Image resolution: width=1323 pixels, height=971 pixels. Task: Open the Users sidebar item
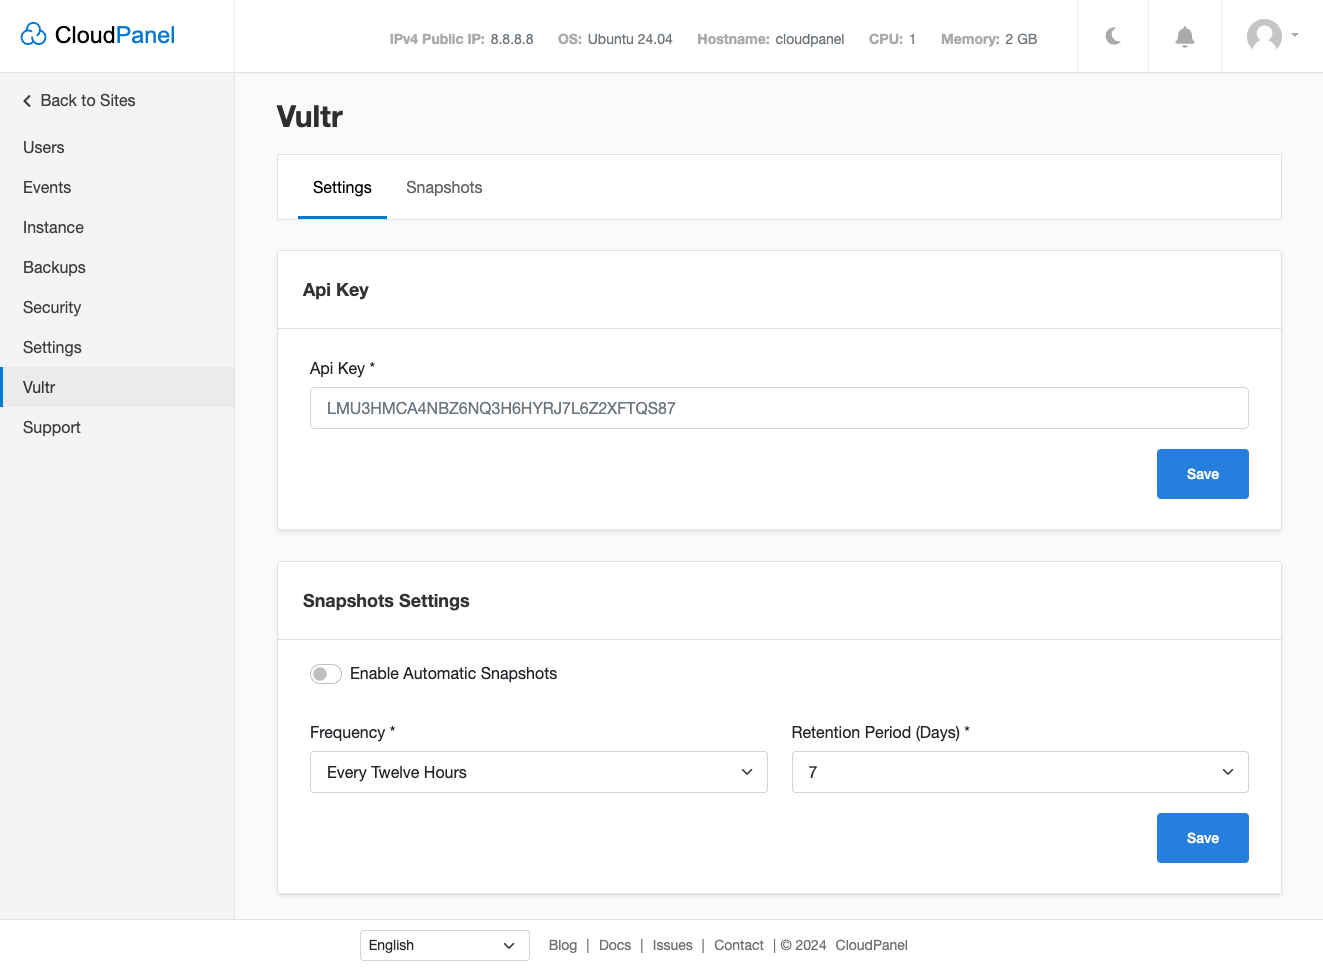pyautogui.click(x=44, y=147)
